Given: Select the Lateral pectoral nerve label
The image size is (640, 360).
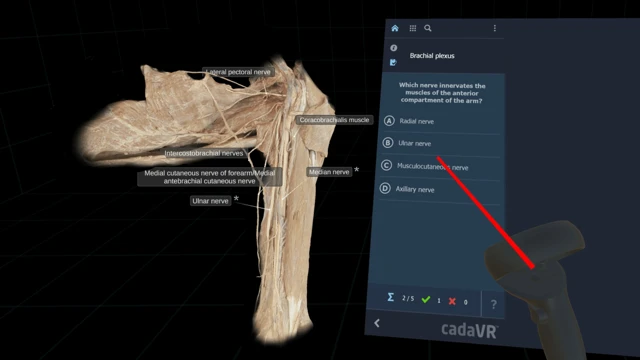Looking at the screenshot, I should (x=238, y=72).
